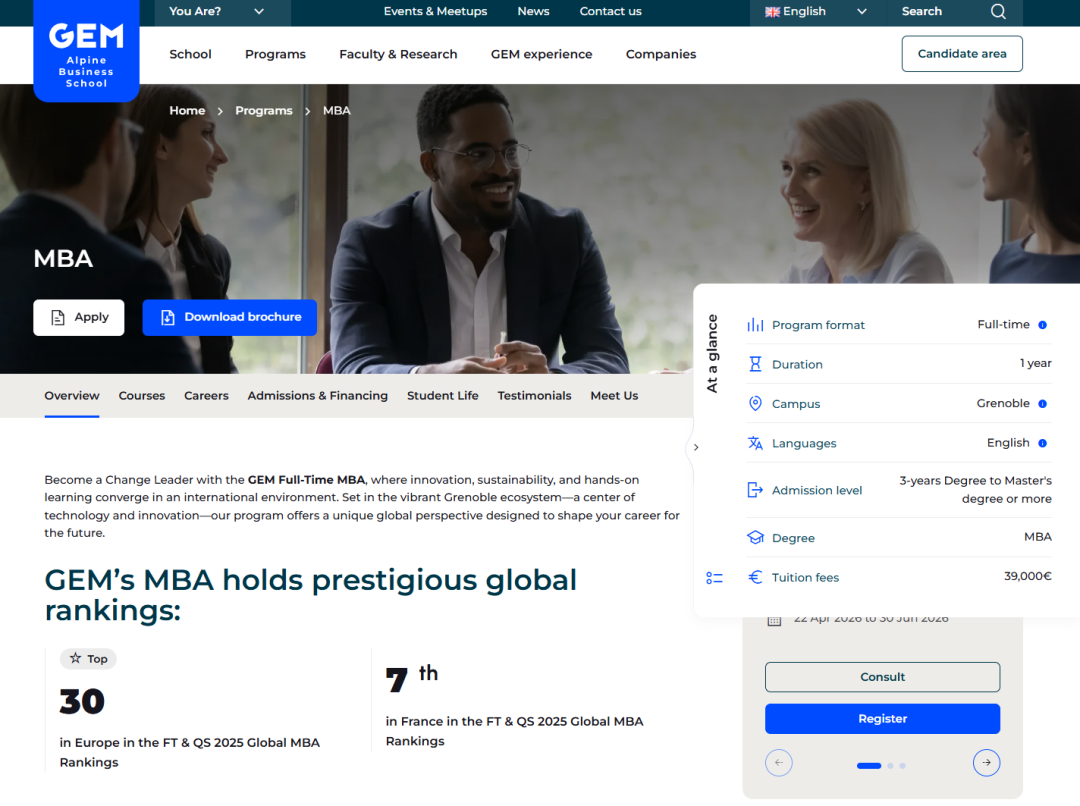The image size is (1080, 806).
Task: Click info icon next to Full-time
Action: 1042,325
